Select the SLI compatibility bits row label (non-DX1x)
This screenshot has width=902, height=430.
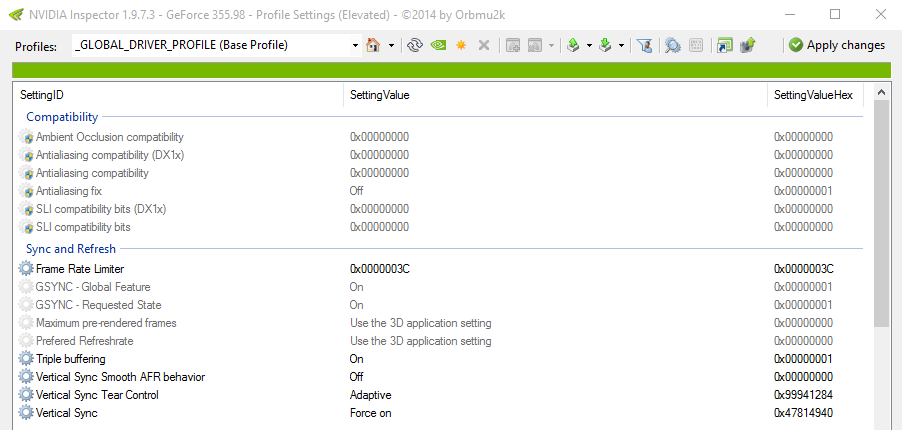click(x=83, y=227)
